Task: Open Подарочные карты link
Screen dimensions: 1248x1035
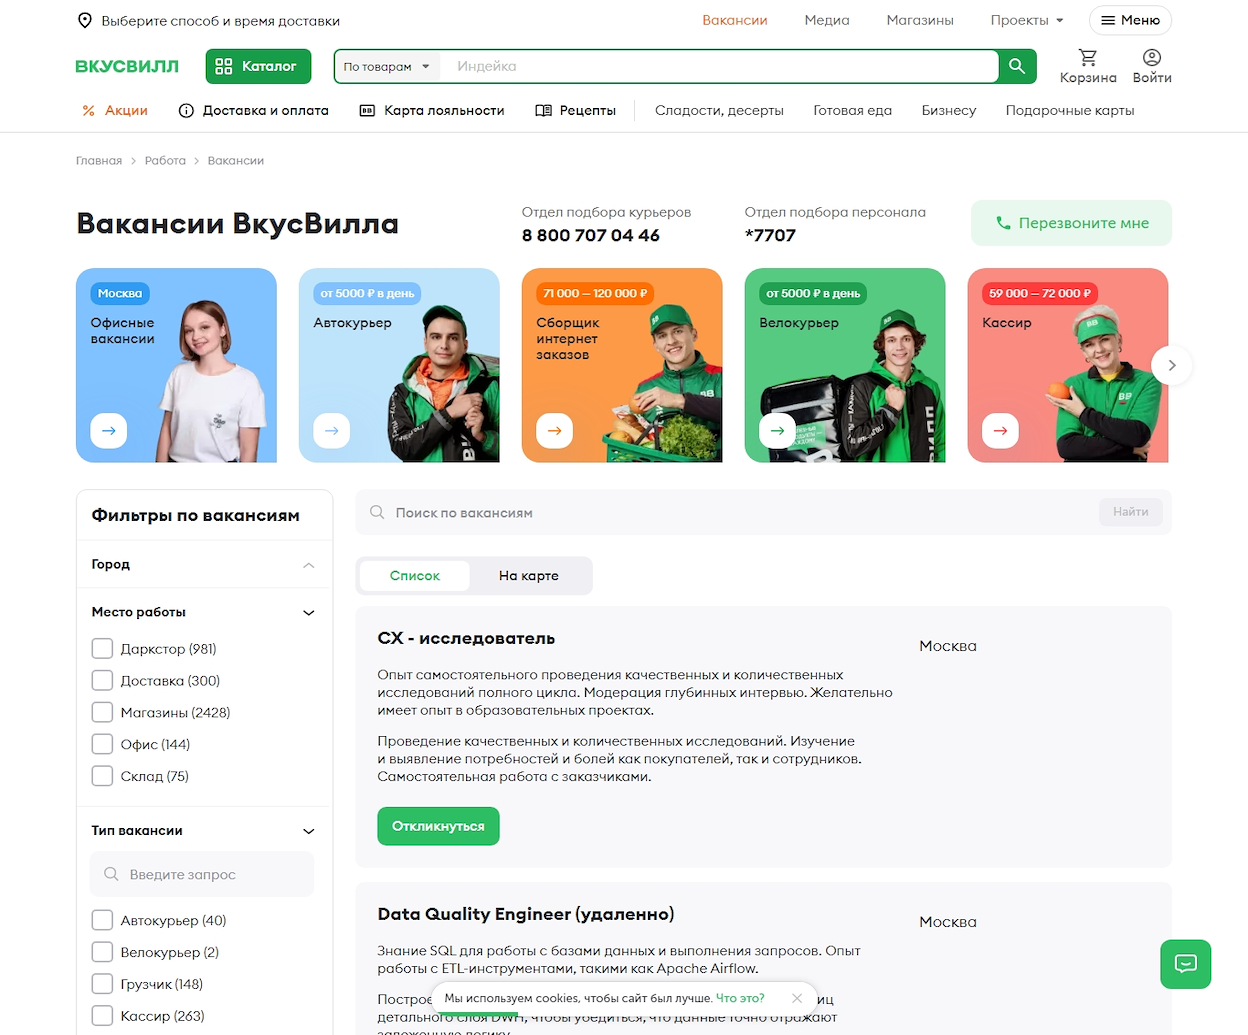Action: [1070, 110]
